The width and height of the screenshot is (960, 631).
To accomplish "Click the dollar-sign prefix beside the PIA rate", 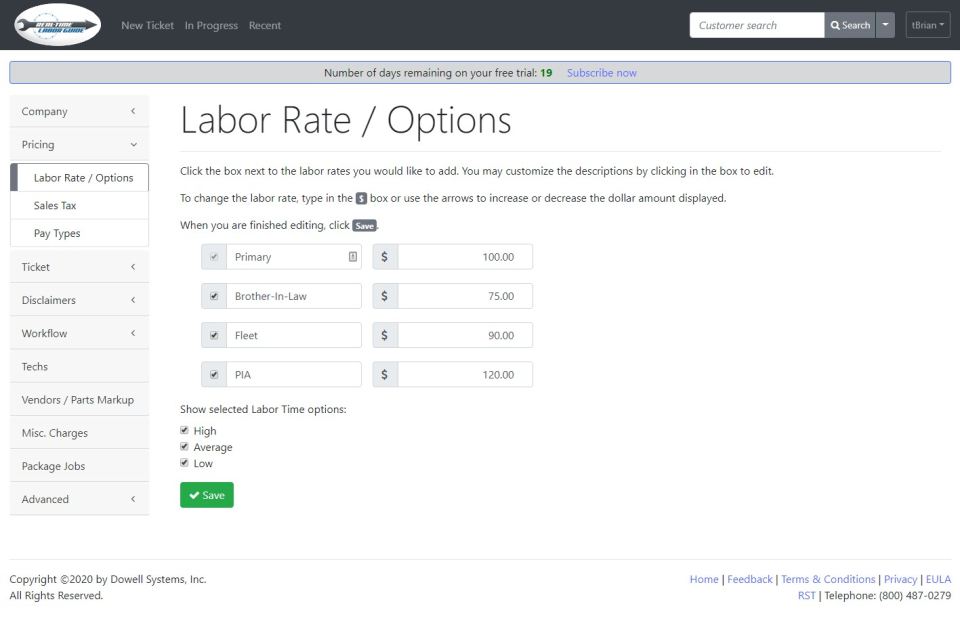I will click(384, 374).
